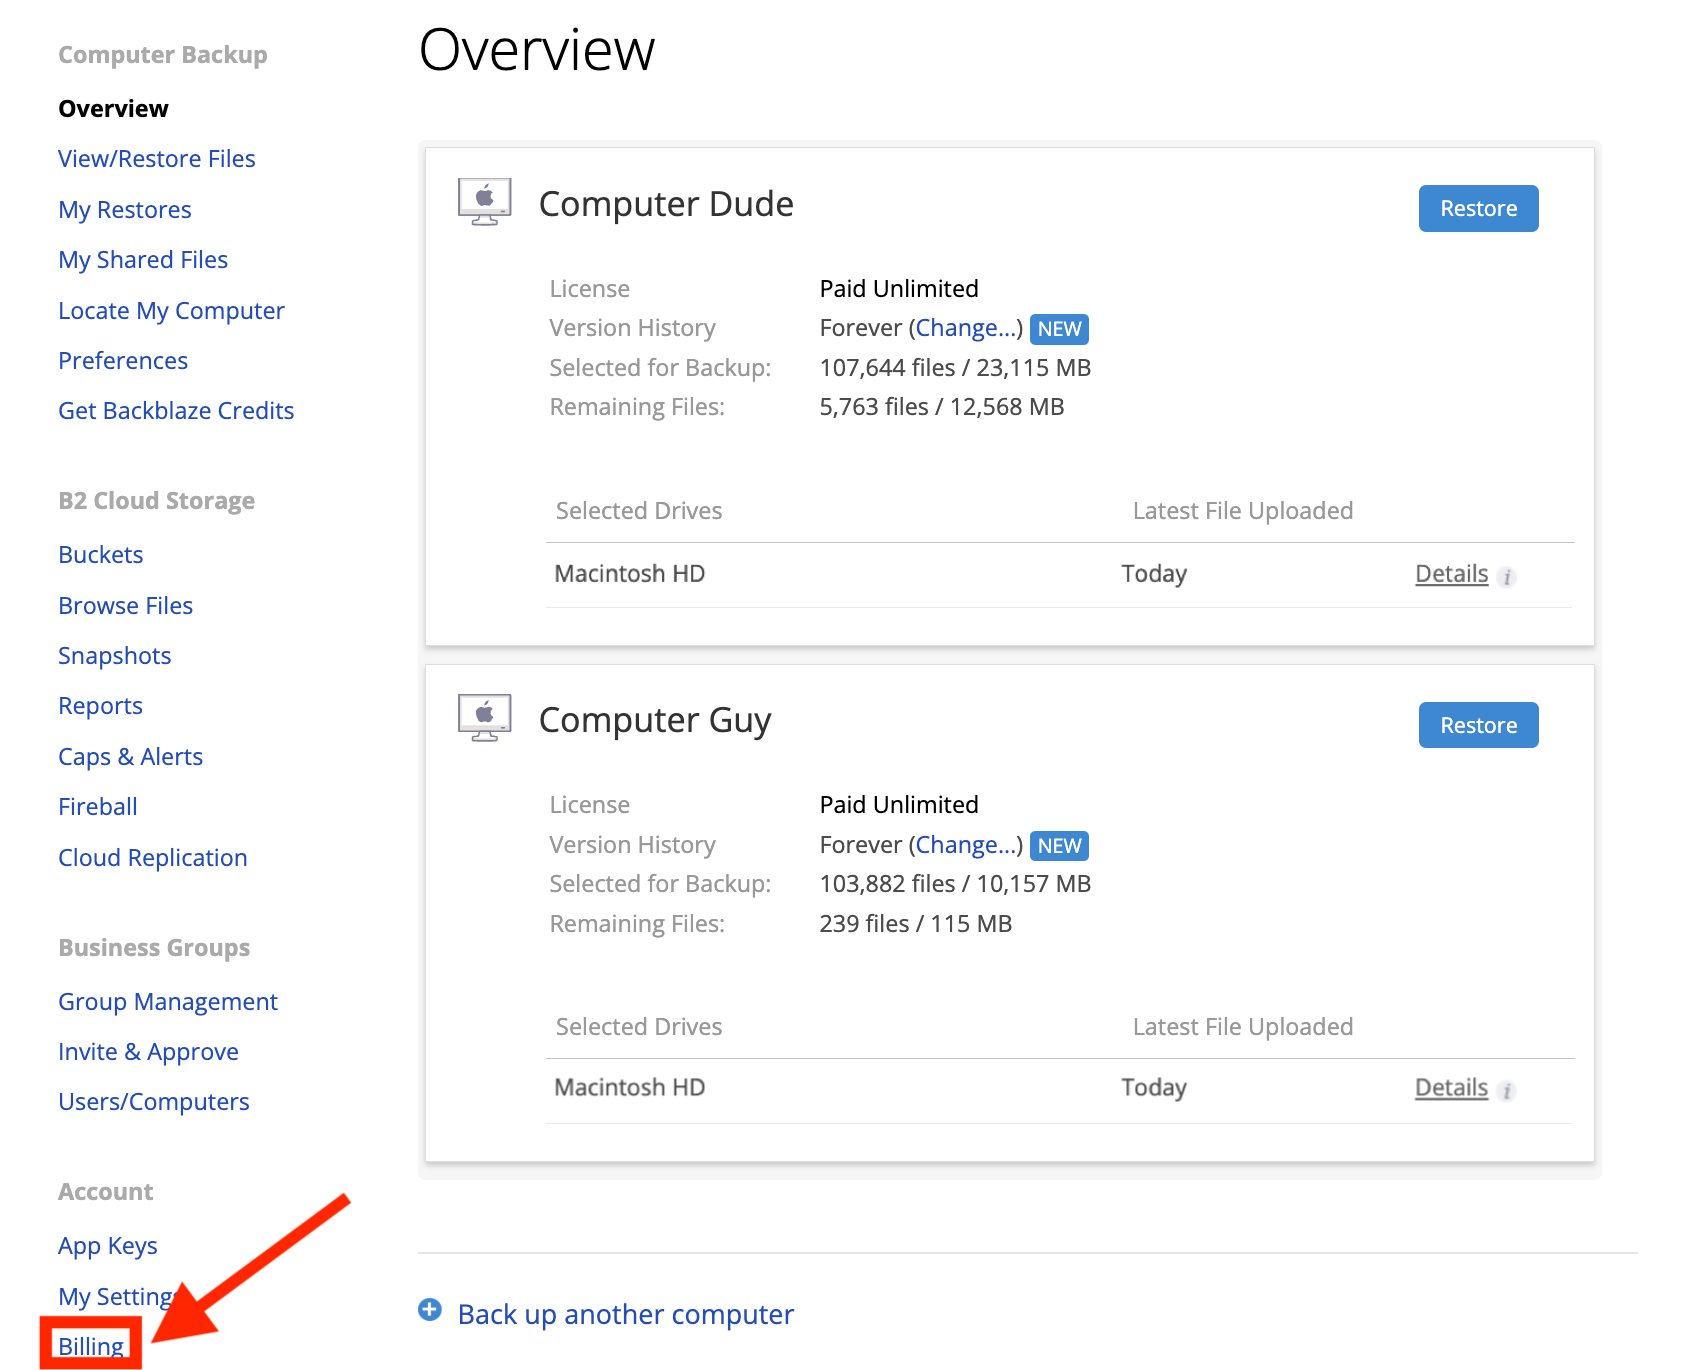Click the info icon beside Computer Dude Details

pyautogui.click(x=1507, y=577)
